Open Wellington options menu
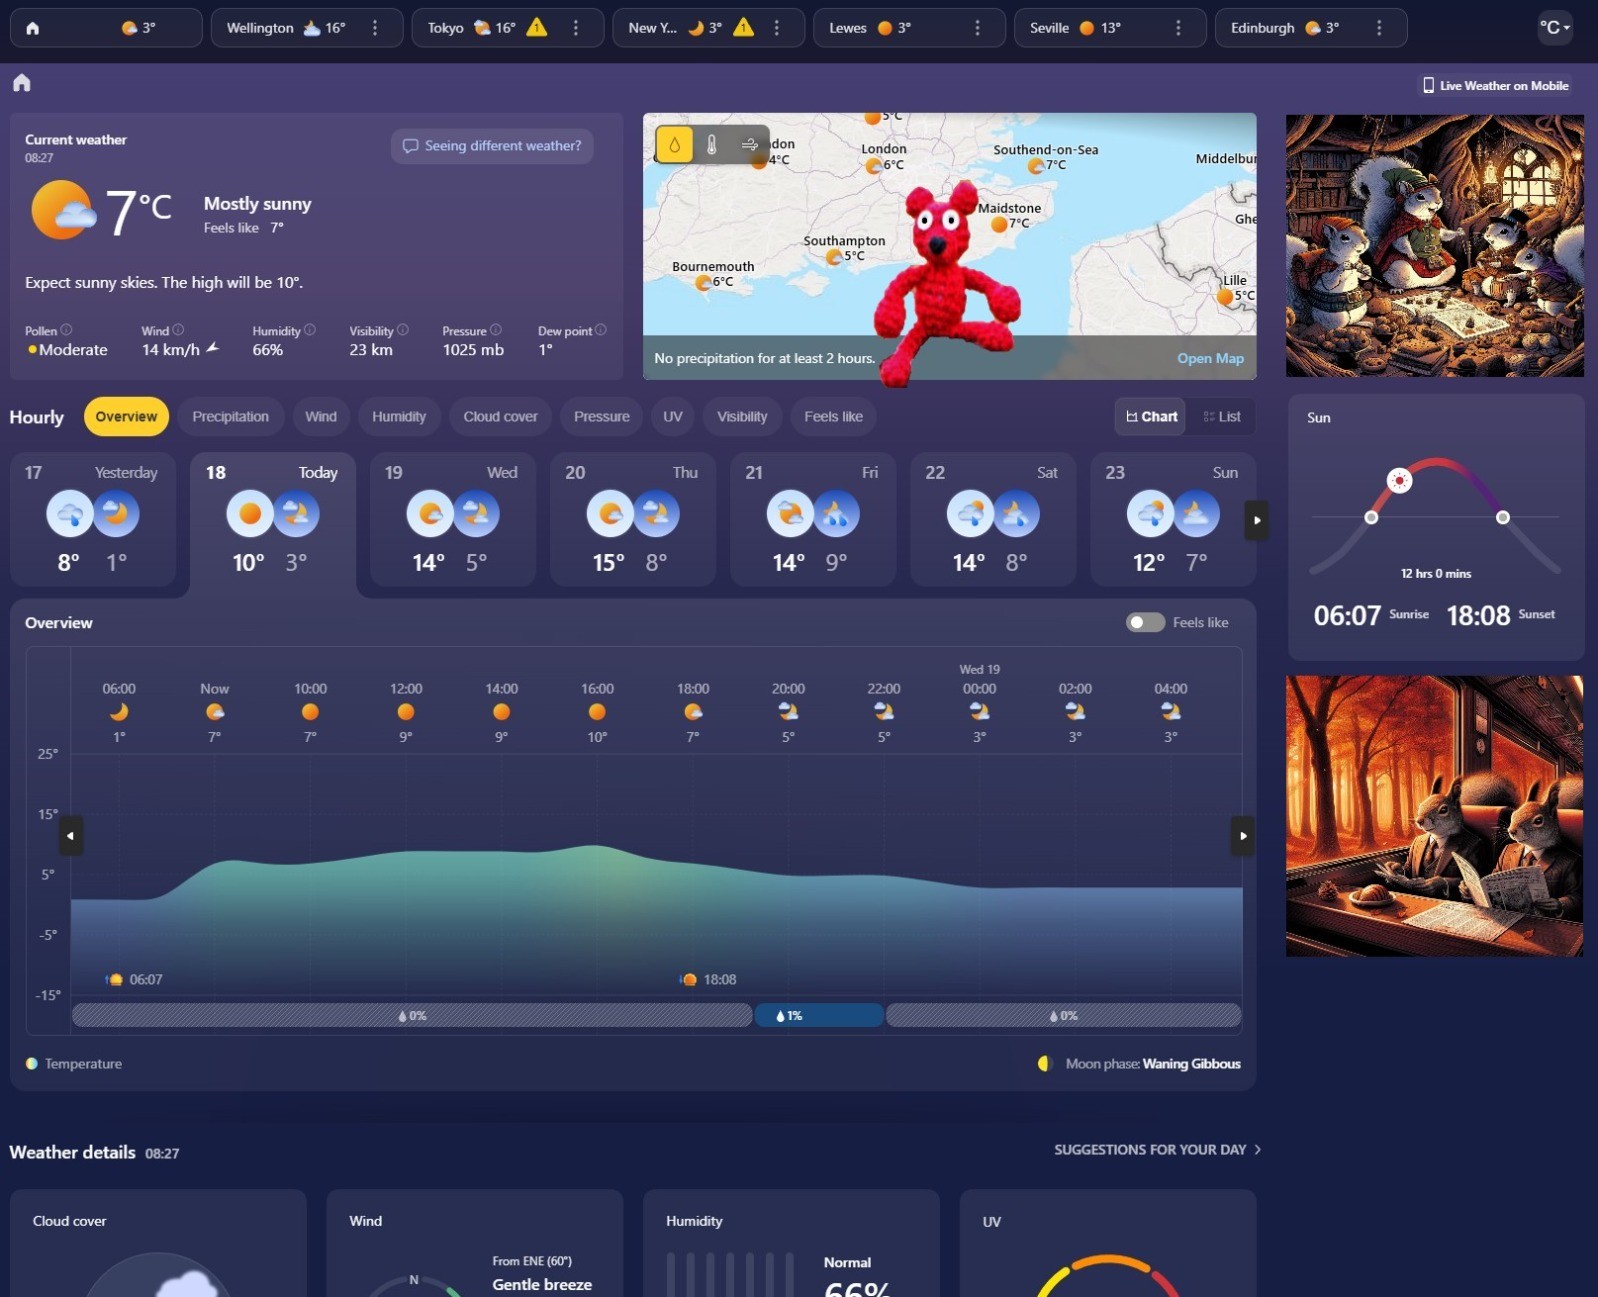1598x1297 pixels. (375, 28)
